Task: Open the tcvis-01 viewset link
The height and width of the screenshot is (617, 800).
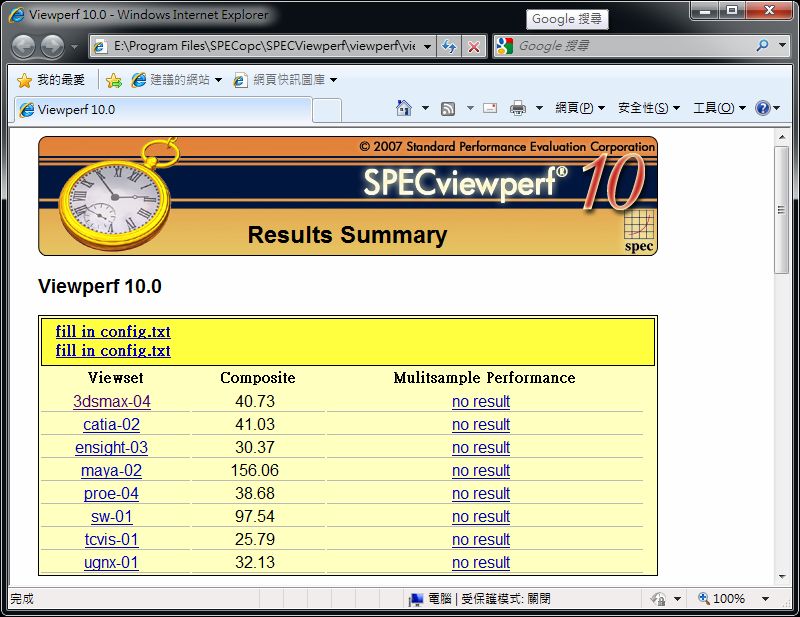Action: click(x=111, y=539)
